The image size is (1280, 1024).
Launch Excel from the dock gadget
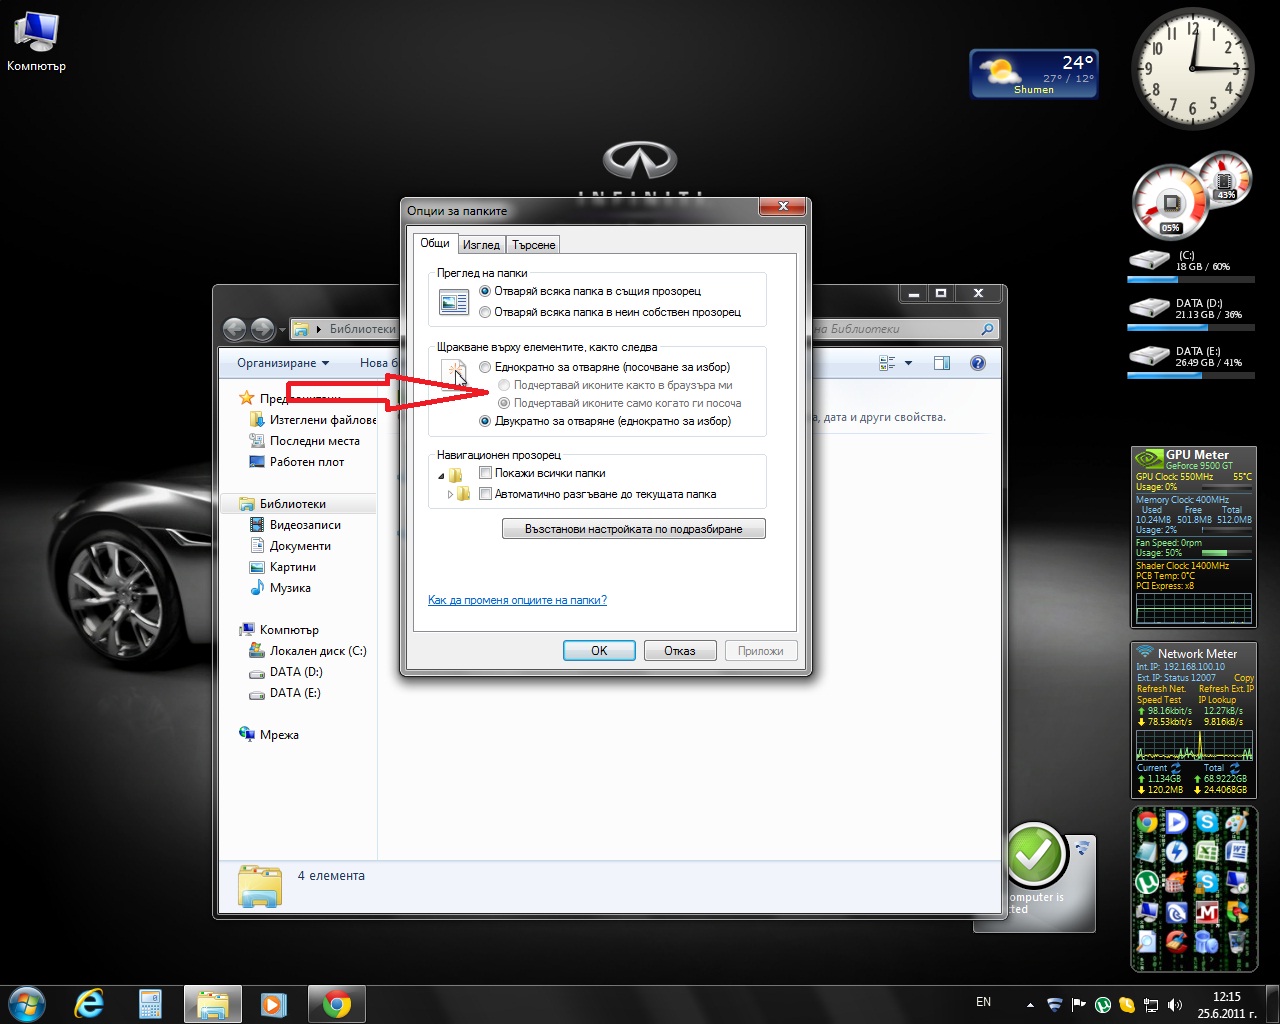pos(1207,851)
